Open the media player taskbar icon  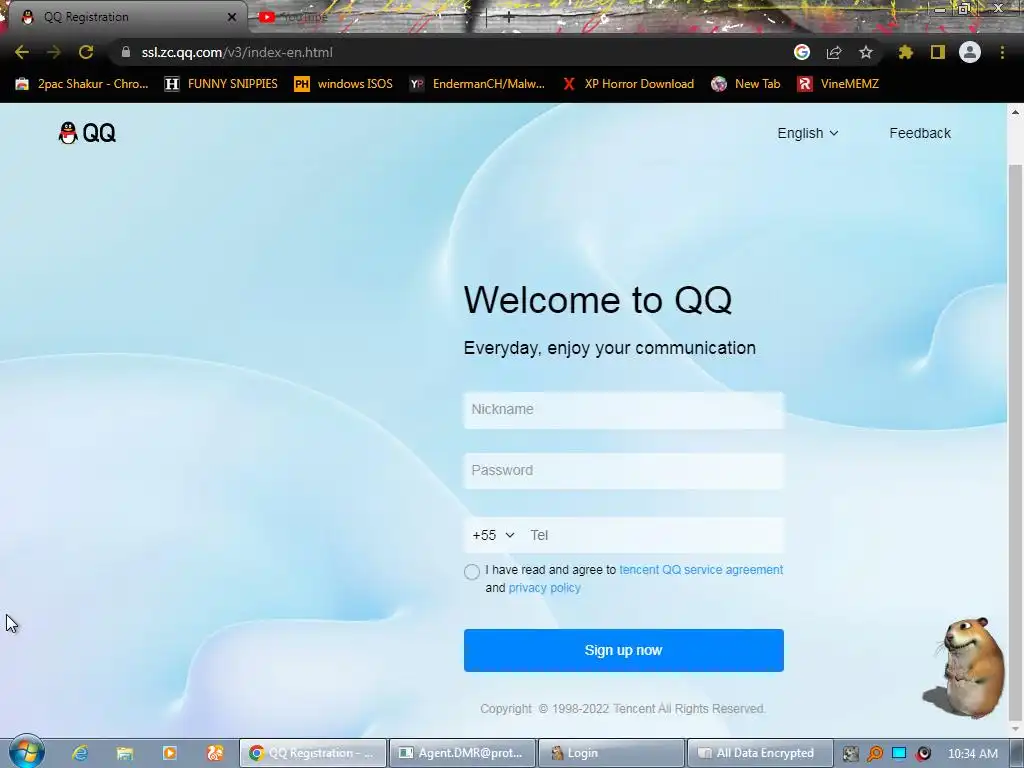click(x=170, y=753)
